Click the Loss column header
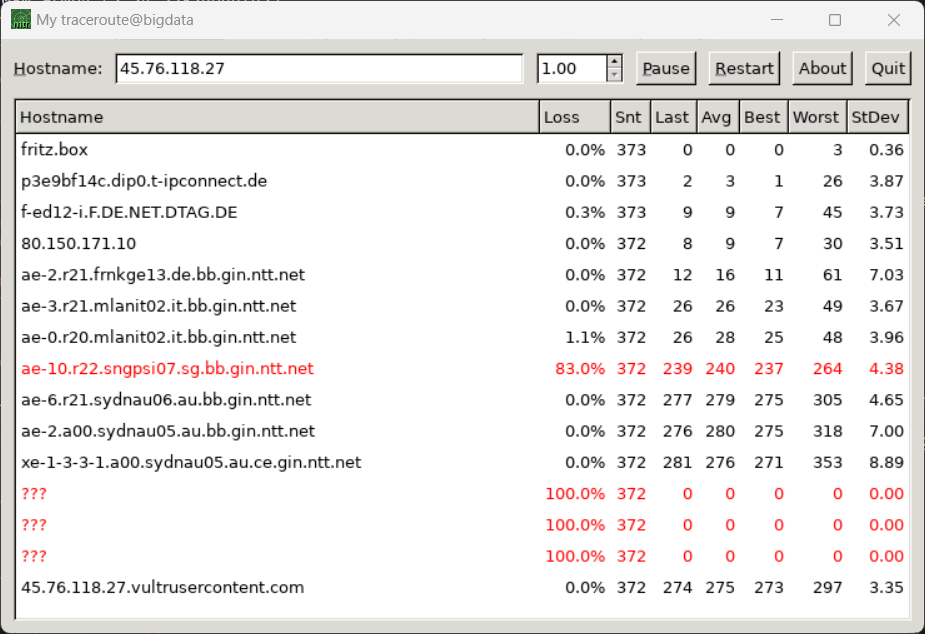Image resolution: width=925 pixels, height=634 pixels. [575, 117]
